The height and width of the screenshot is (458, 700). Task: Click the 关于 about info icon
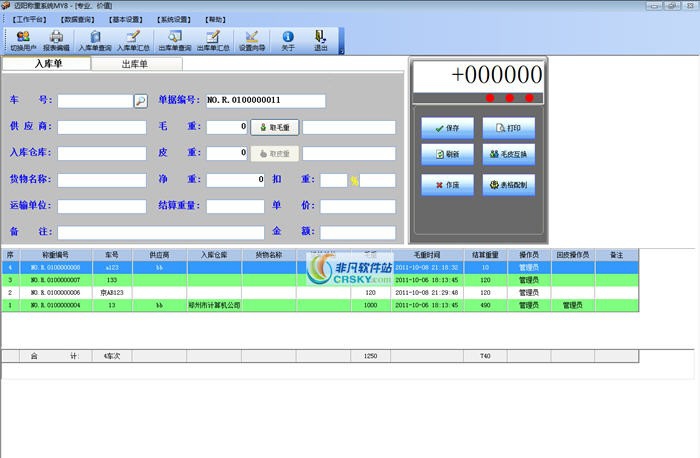pos(288,40)
